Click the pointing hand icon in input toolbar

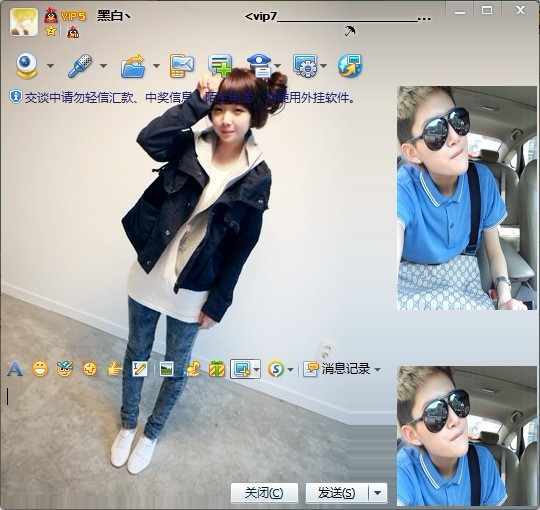[115, 369]
